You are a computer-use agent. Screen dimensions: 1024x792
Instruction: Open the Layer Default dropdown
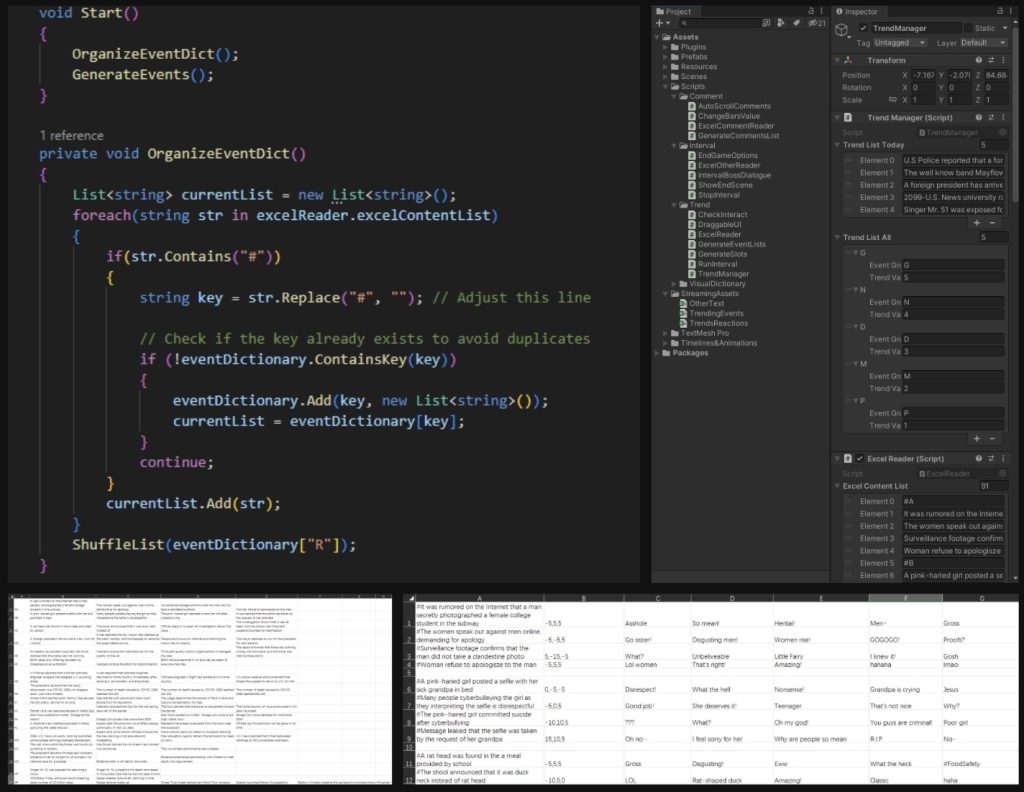pos(983,43)
